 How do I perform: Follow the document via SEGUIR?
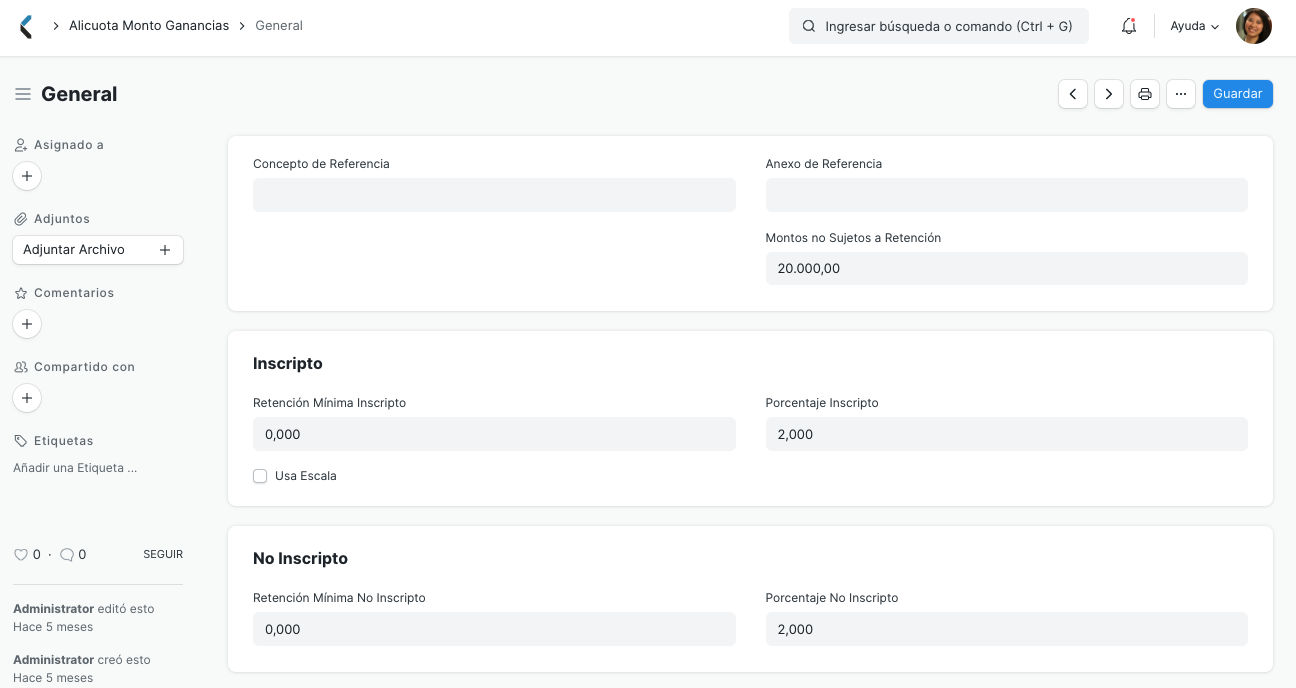tap(163, 554)
